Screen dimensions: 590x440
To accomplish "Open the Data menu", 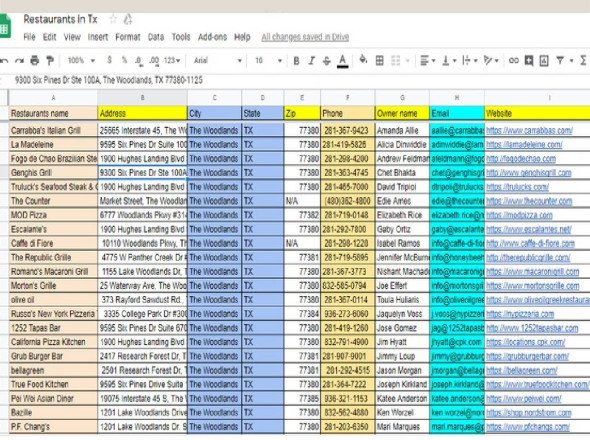I will tap(156, 37).
